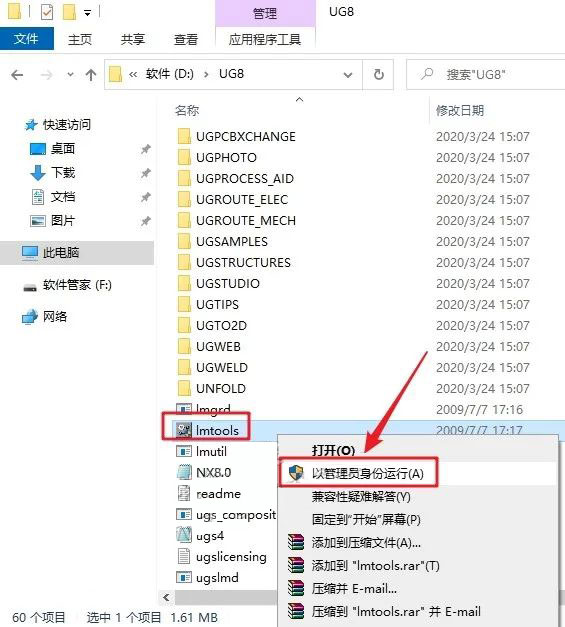This screenshot has height=627, width=565.
Task: Open the 应用程序工具 tab
Action: coord(265,39)
